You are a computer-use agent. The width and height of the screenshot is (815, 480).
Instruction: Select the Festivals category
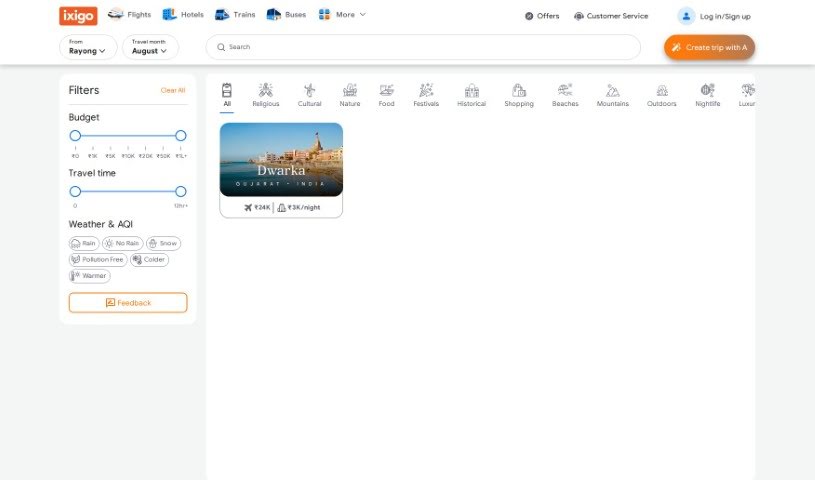(426, 95)
